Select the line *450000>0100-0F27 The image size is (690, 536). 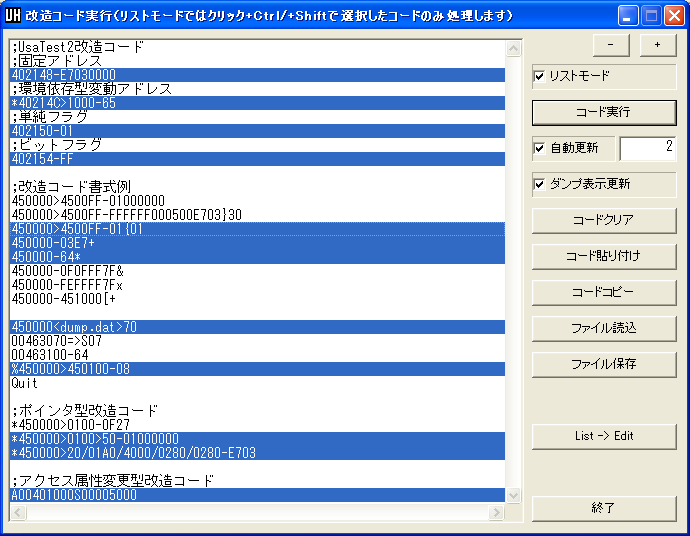pos(257,425)
